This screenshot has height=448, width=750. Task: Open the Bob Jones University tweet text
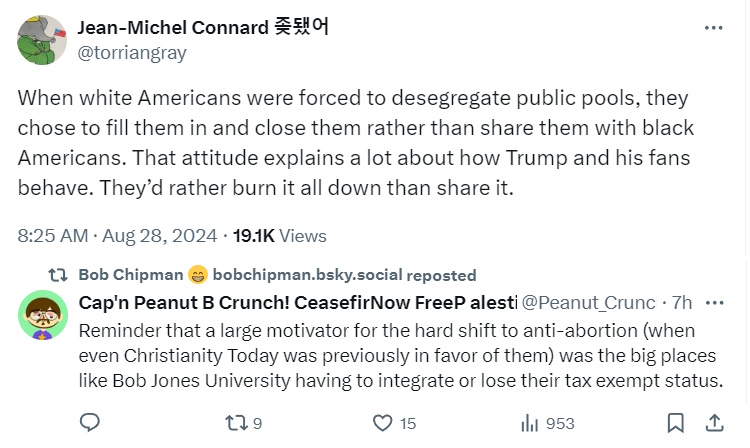(398, 355)
